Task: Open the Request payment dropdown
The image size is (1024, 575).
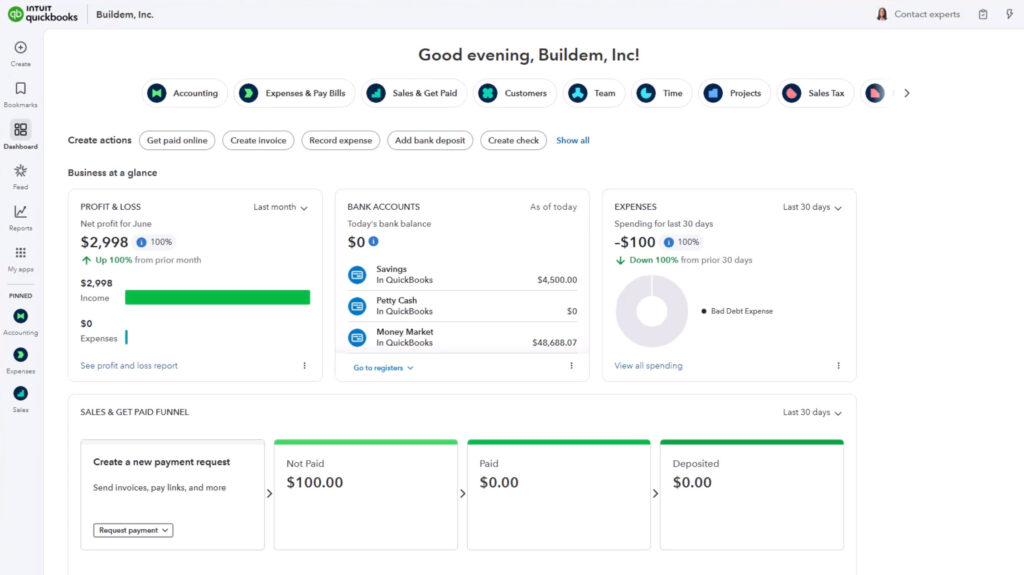Action: [x=133, y=530]
